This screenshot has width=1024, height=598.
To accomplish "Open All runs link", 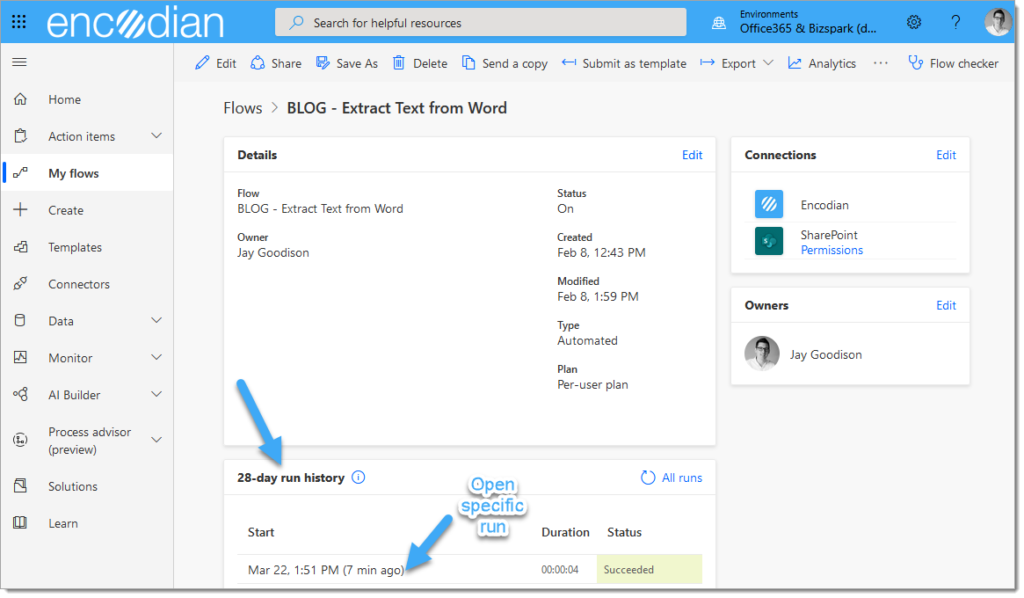I will point(682,478).
